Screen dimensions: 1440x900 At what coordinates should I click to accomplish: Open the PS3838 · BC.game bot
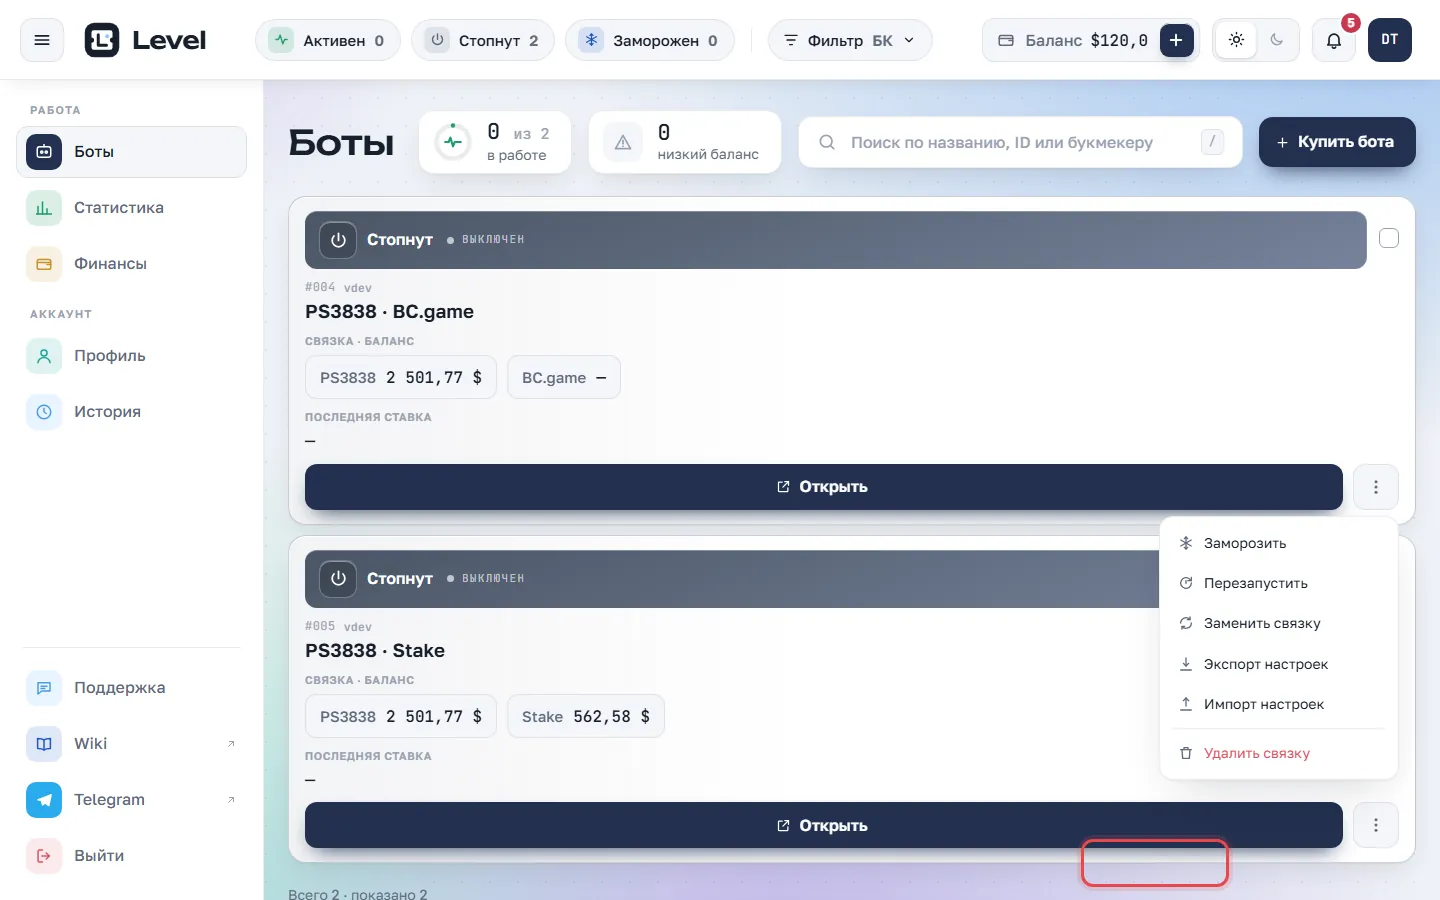[824, 487]
